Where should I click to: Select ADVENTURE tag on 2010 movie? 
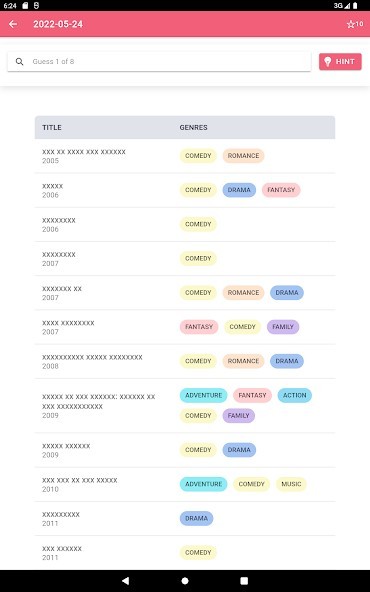pyautogui.click(x=204, y=484)
